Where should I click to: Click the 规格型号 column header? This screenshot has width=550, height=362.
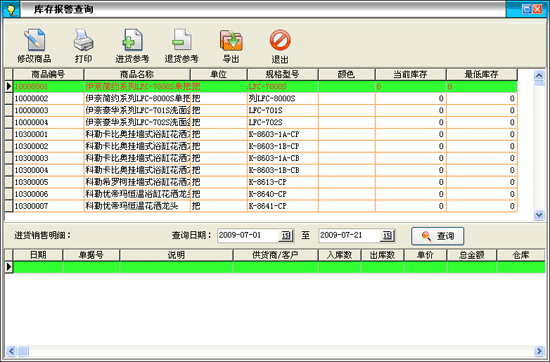(282, 74)
